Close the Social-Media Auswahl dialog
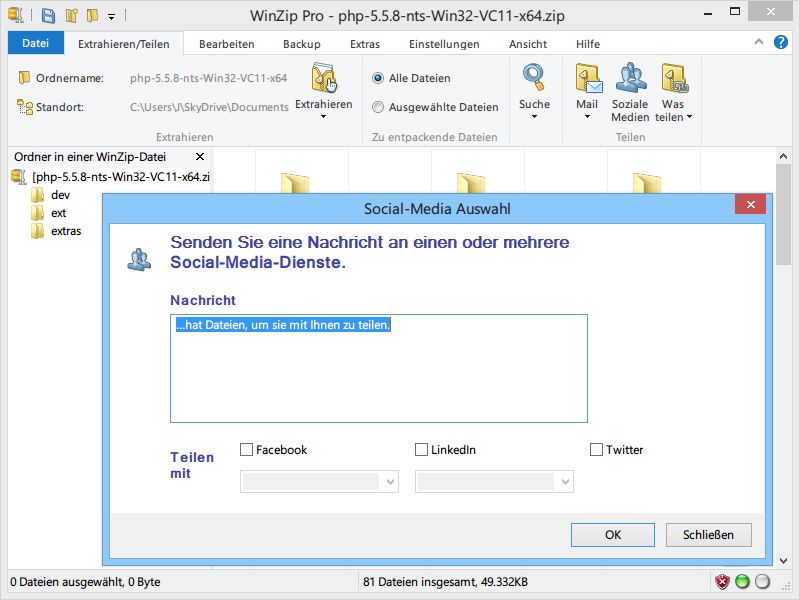 click(751, 205)
